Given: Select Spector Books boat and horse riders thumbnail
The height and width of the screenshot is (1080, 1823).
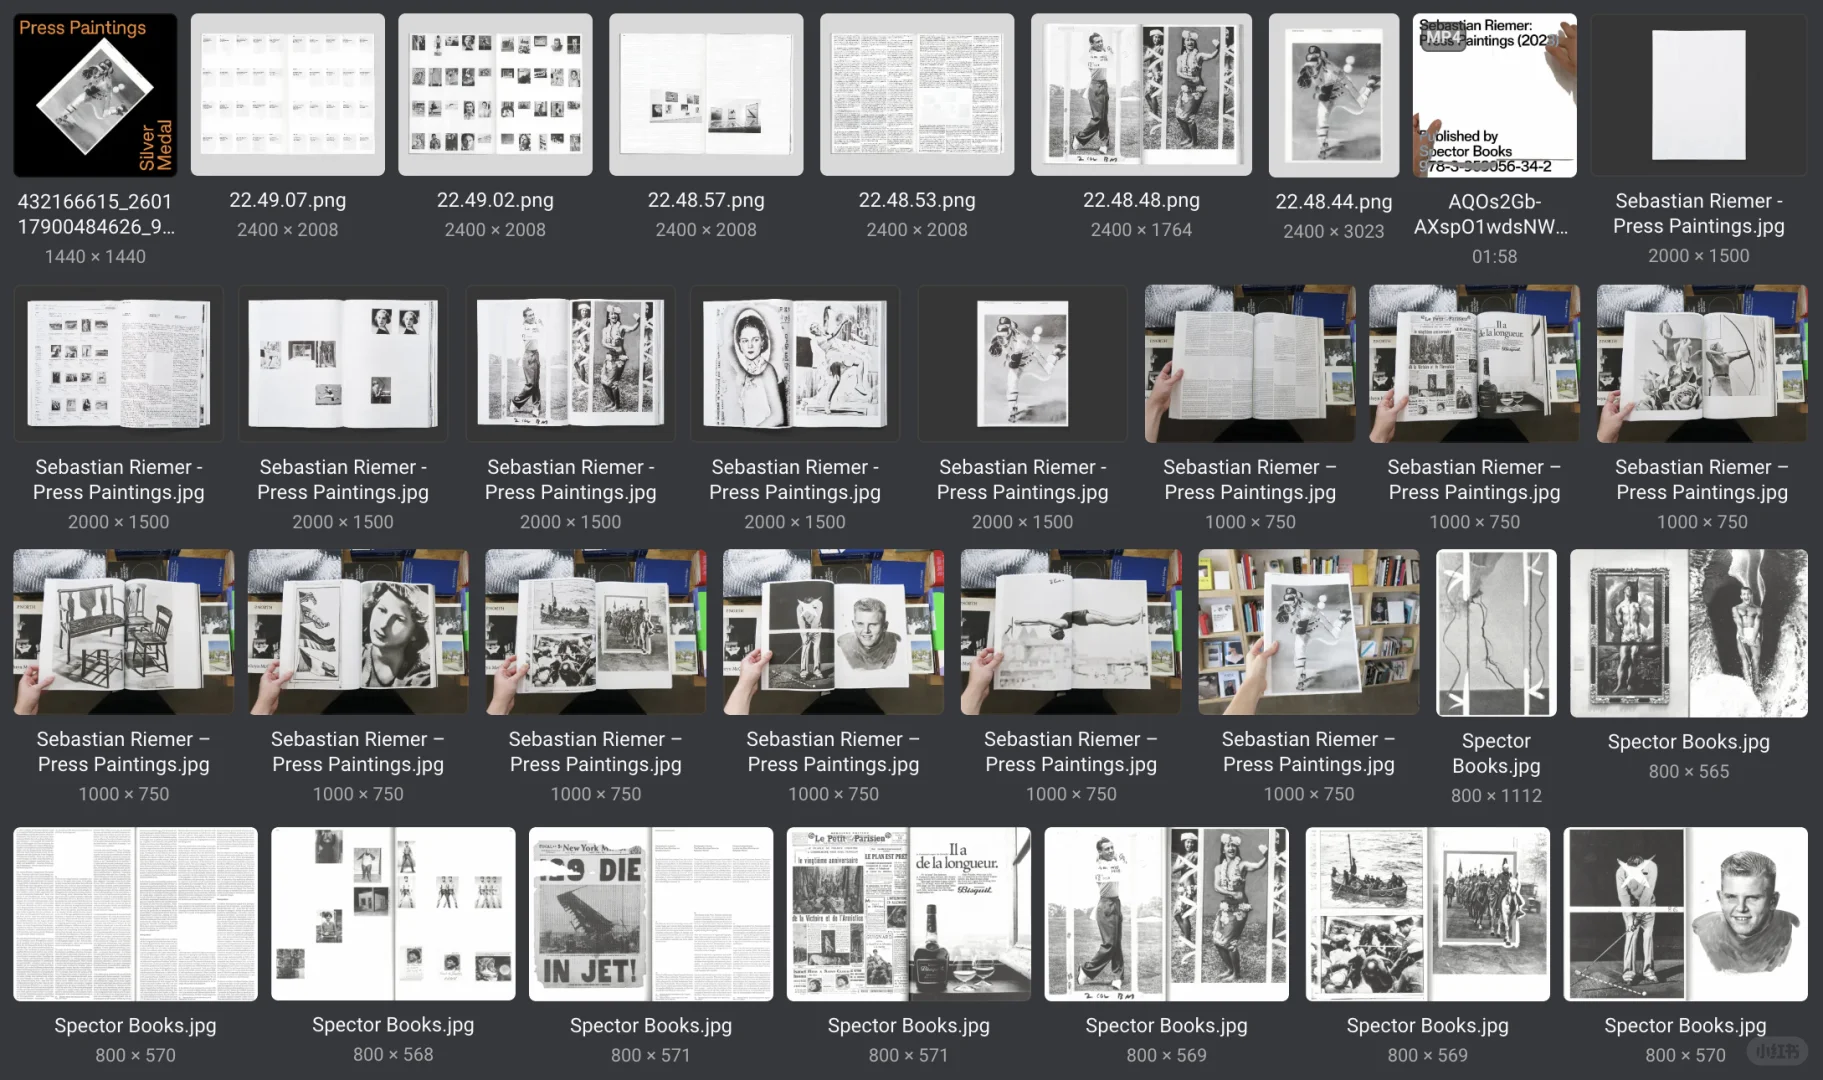Looking at the screenshot, I should [x=1427, y=914].
